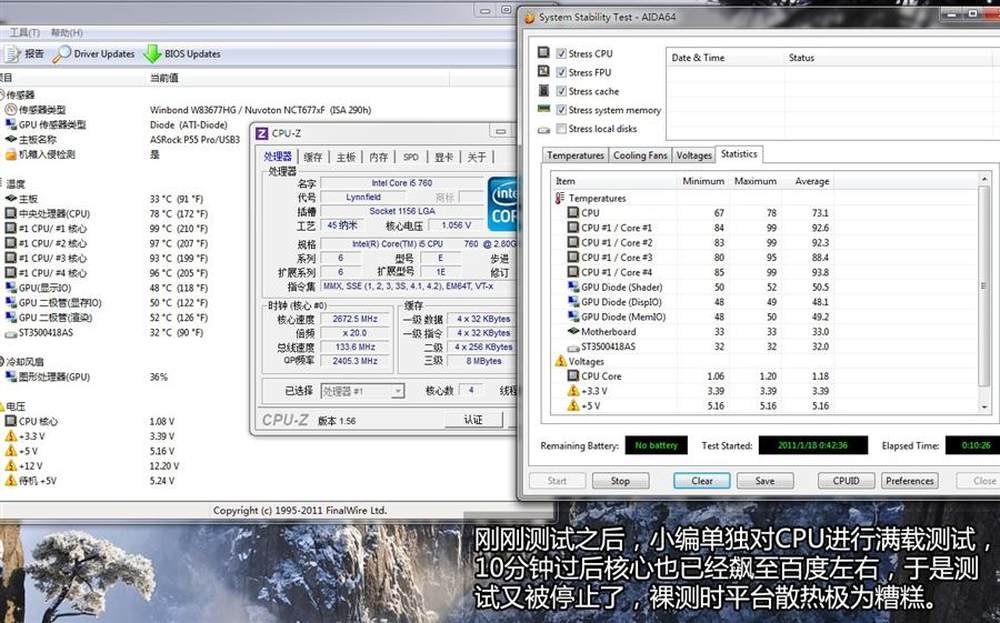This screenshot has height=623, width=1000.
Task: Open Driver Updates magnifier icon
Action: (61, 54)
